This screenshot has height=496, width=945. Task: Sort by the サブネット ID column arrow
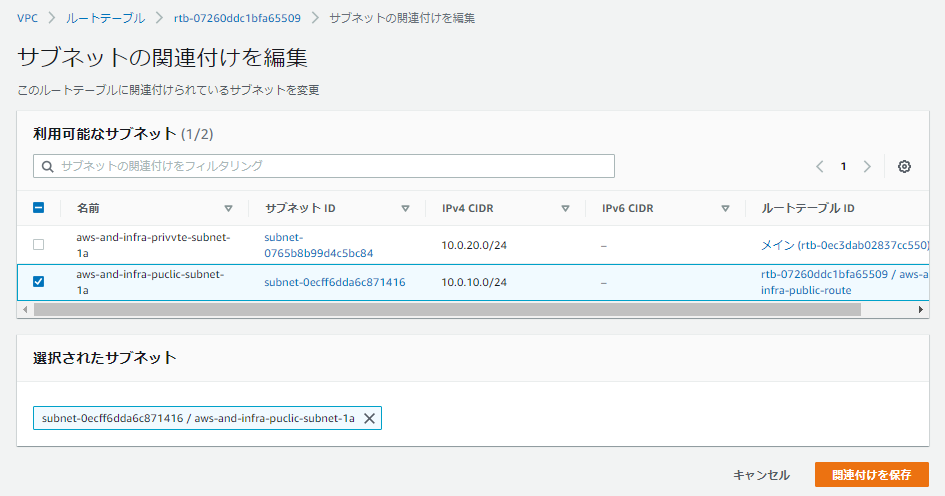pos(405,208)
